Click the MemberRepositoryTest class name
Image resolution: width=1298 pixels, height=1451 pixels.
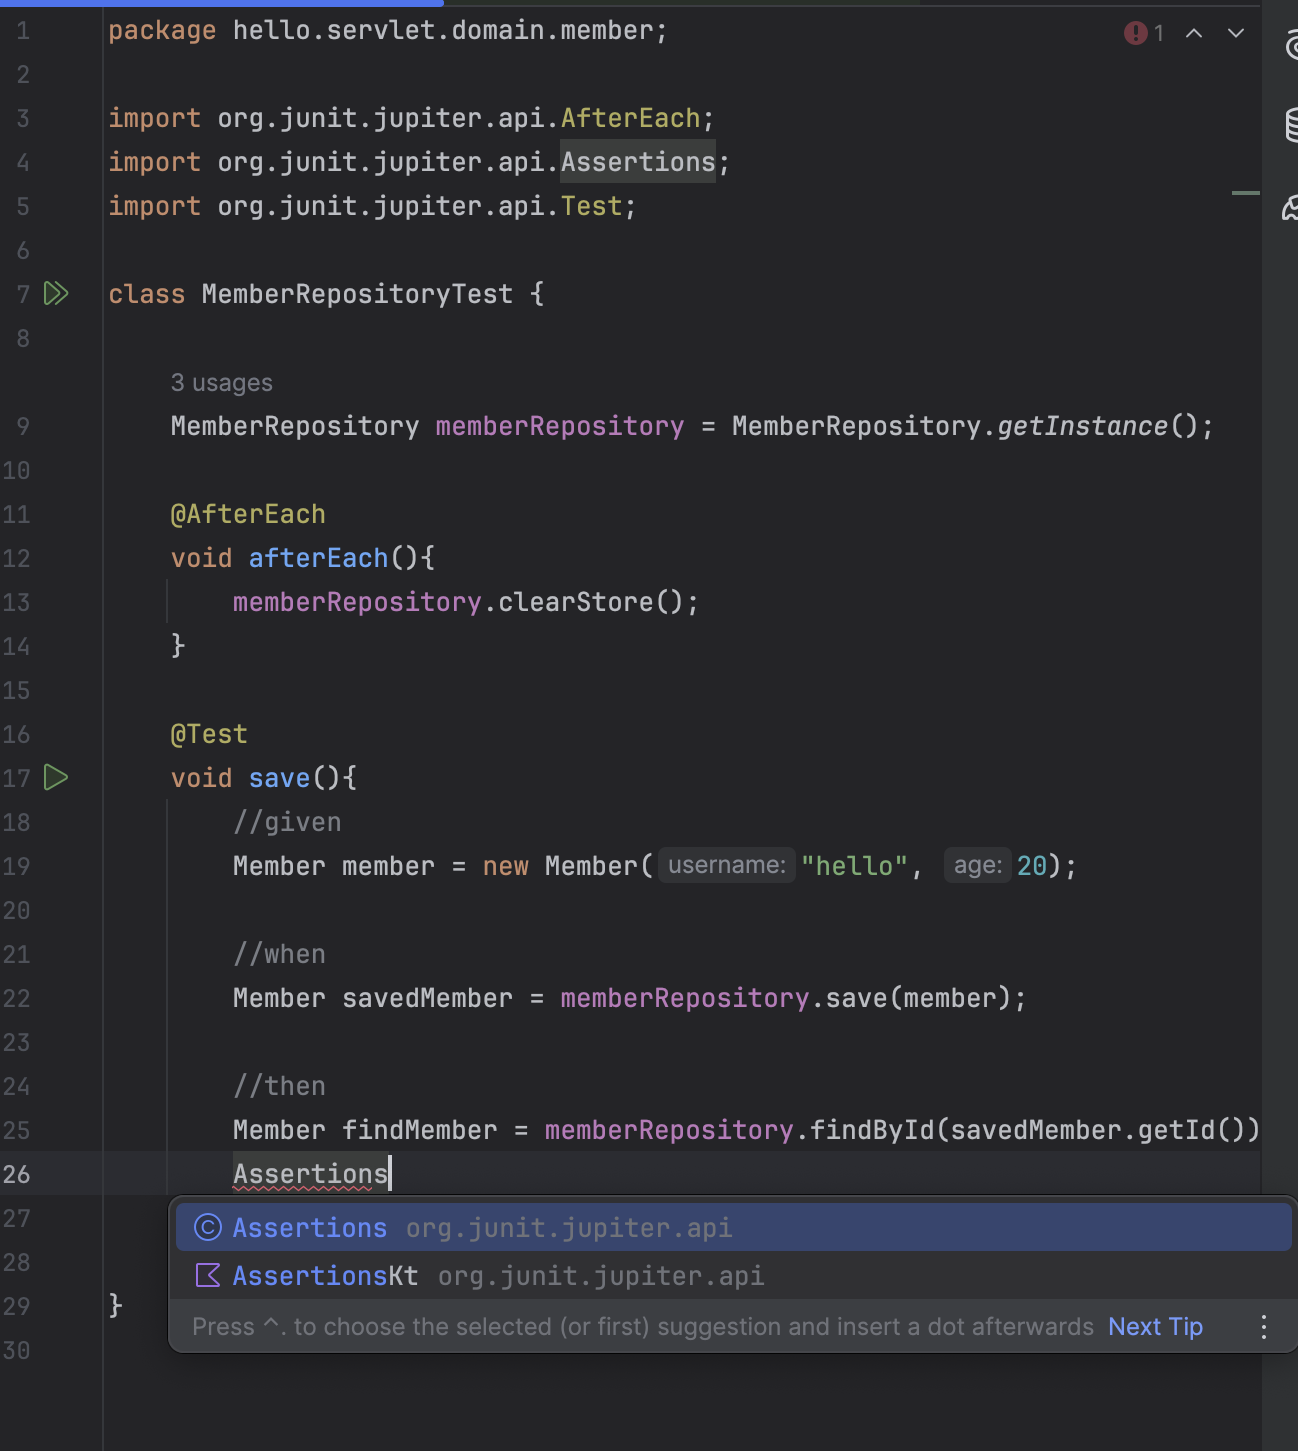(x=357, y=294)
